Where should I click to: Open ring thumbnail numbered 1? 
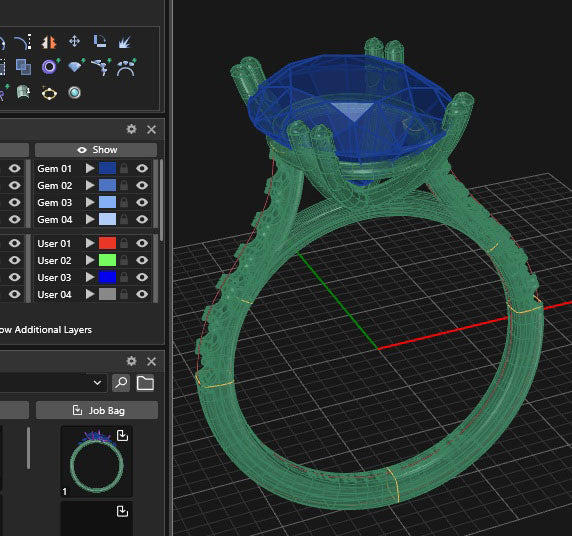click(x=96, y=461)
